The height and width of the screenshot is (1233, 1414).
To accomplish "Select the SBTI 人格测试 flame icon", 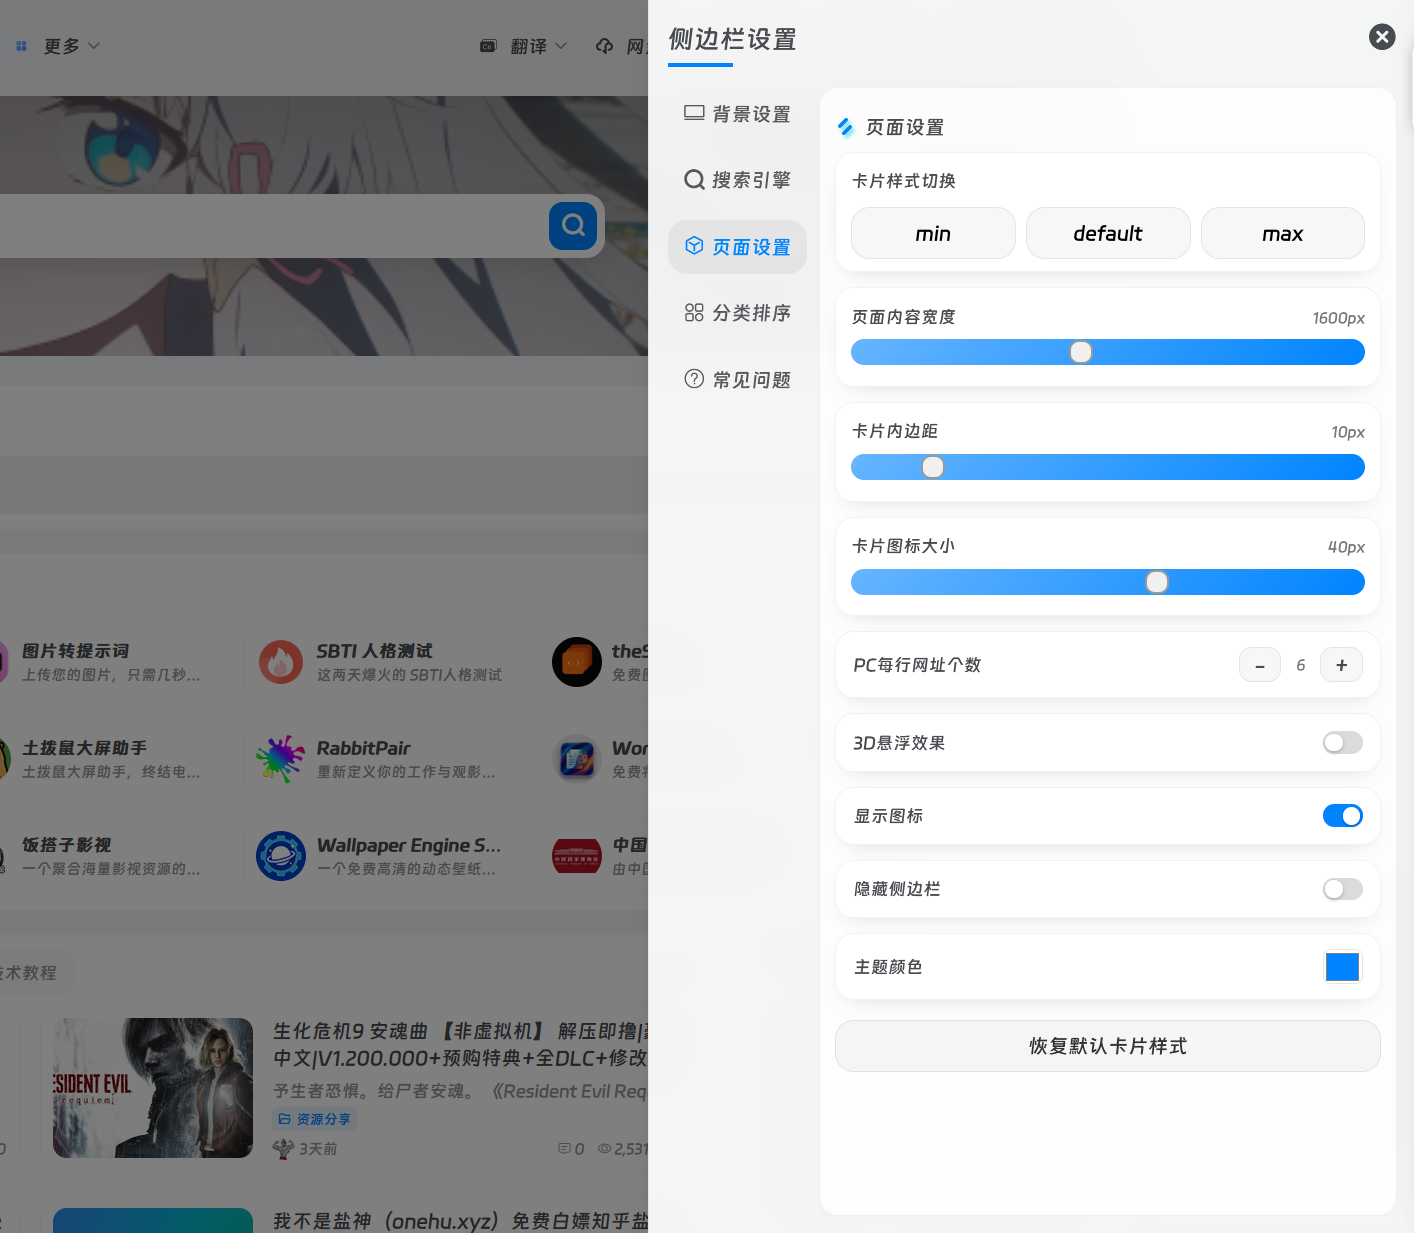I will click(281, 662).
